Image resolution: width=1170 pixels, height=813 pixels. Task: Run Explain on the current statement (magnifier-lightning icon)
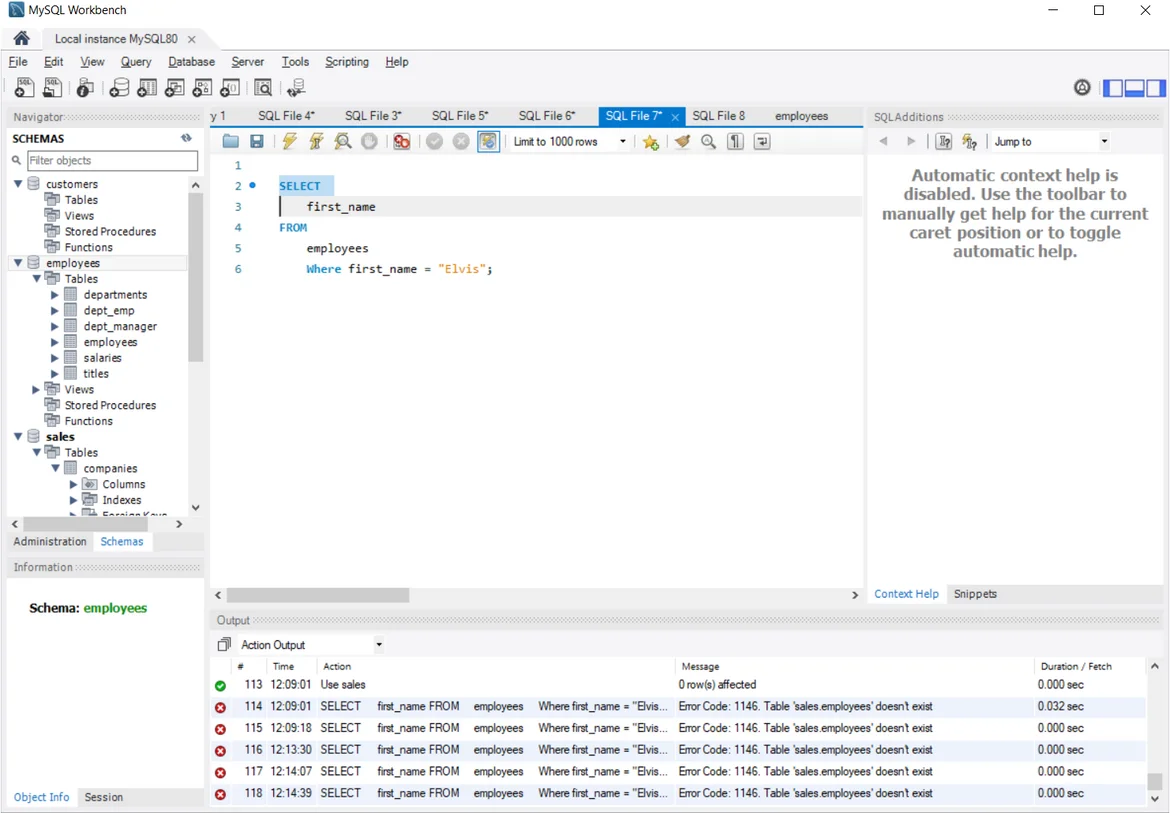click(x=343, y=142)
